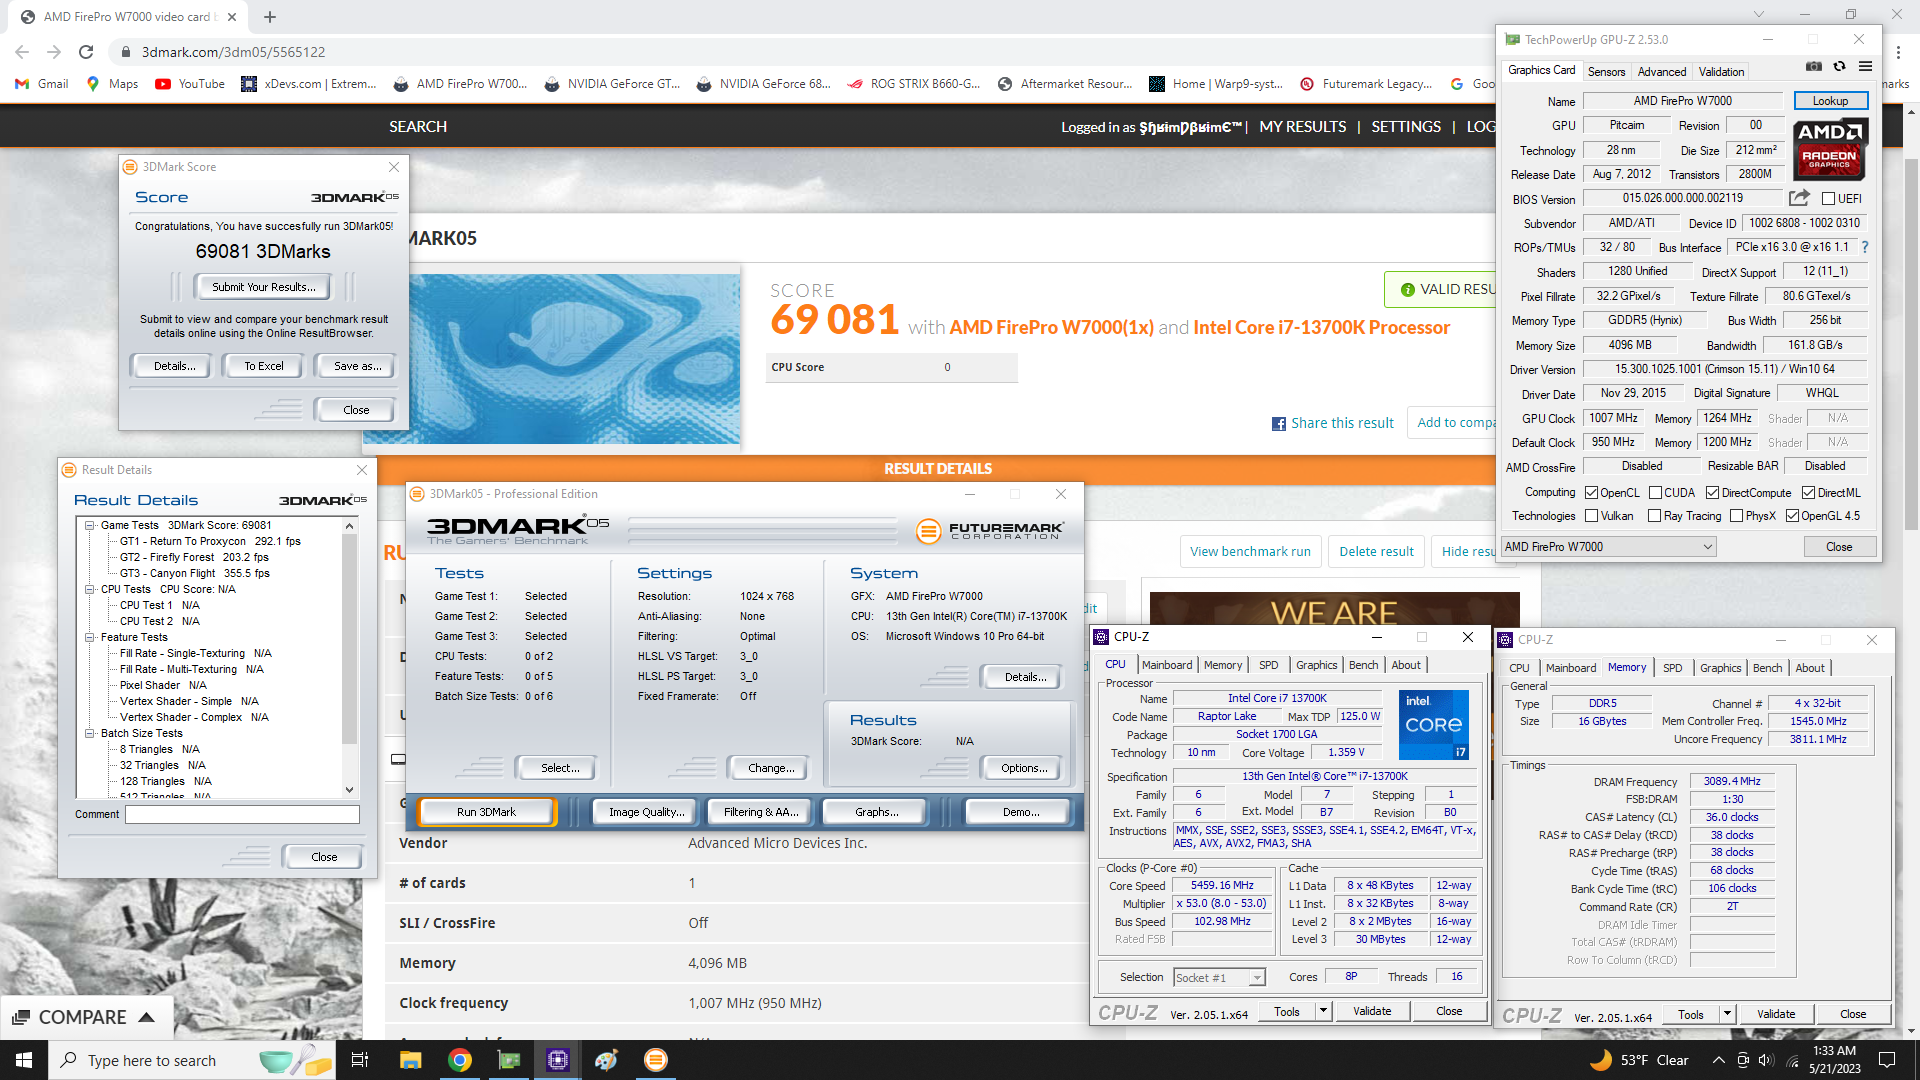Open the SPD tab in right CPU-Z
This screenshot has width=1920, height=1080.
(1672, 668)
